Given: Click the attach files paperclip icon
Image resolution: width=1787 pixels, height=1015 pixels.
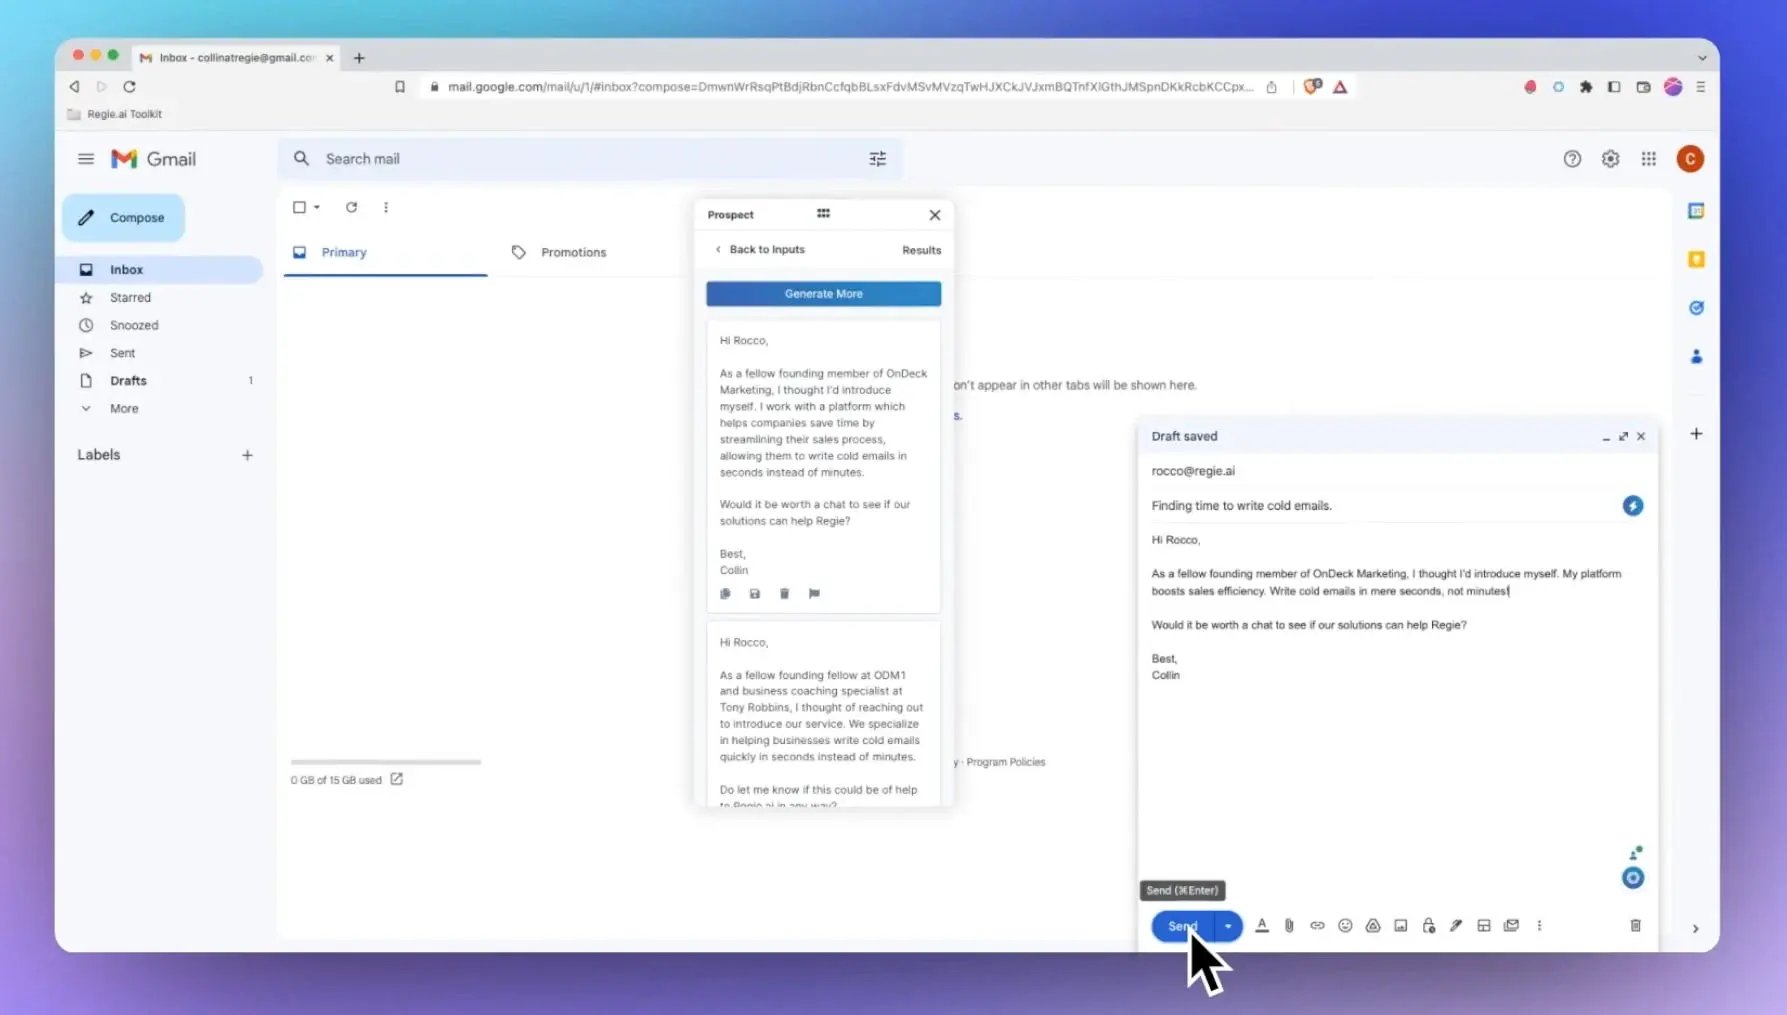Looking at the screenshot, I should (x=1289, y=926).
